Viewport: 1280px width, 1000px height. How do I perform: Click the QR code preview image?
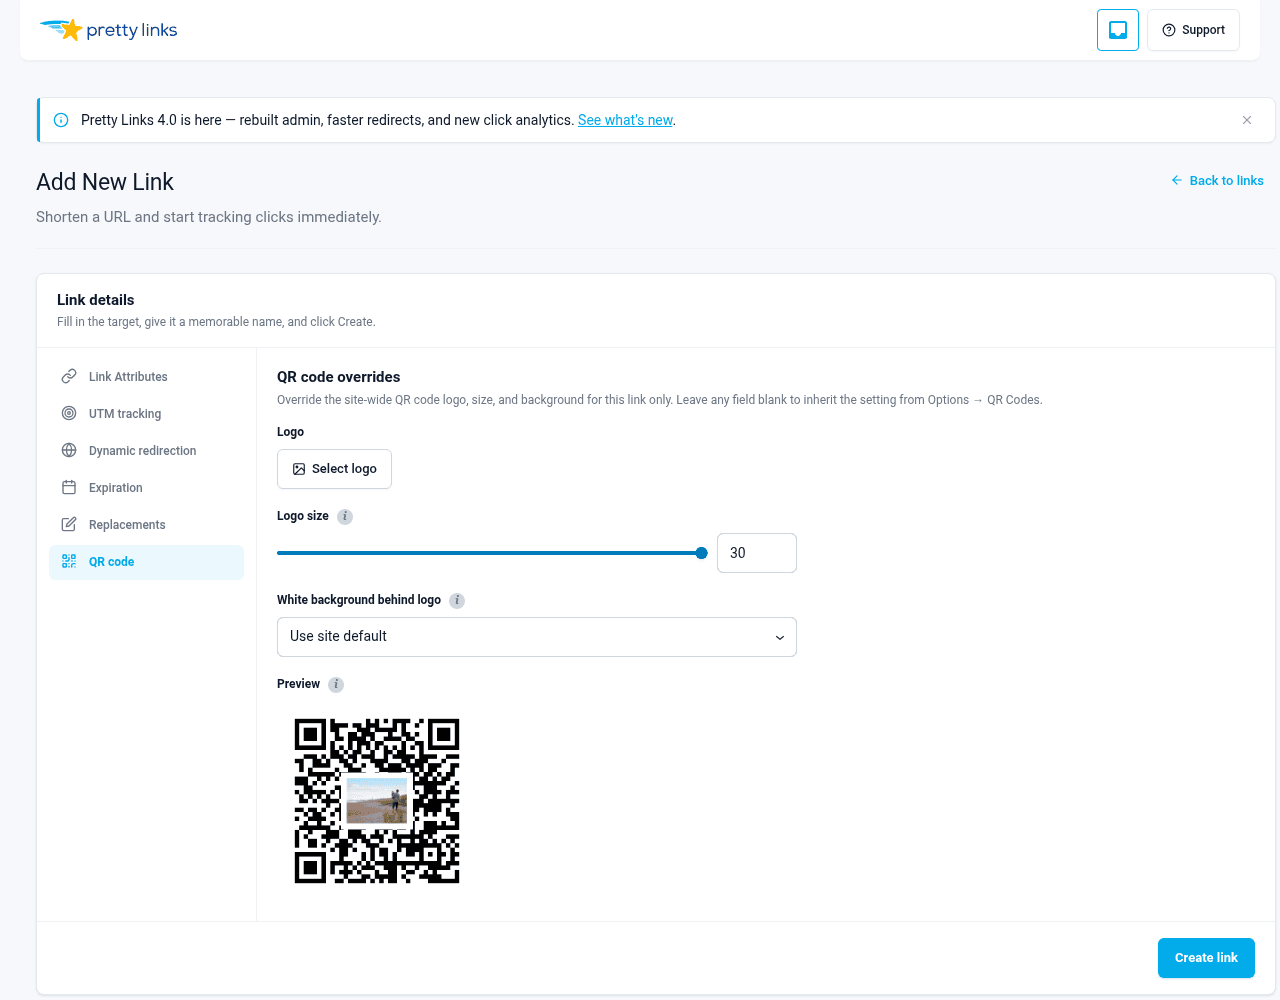377,801
